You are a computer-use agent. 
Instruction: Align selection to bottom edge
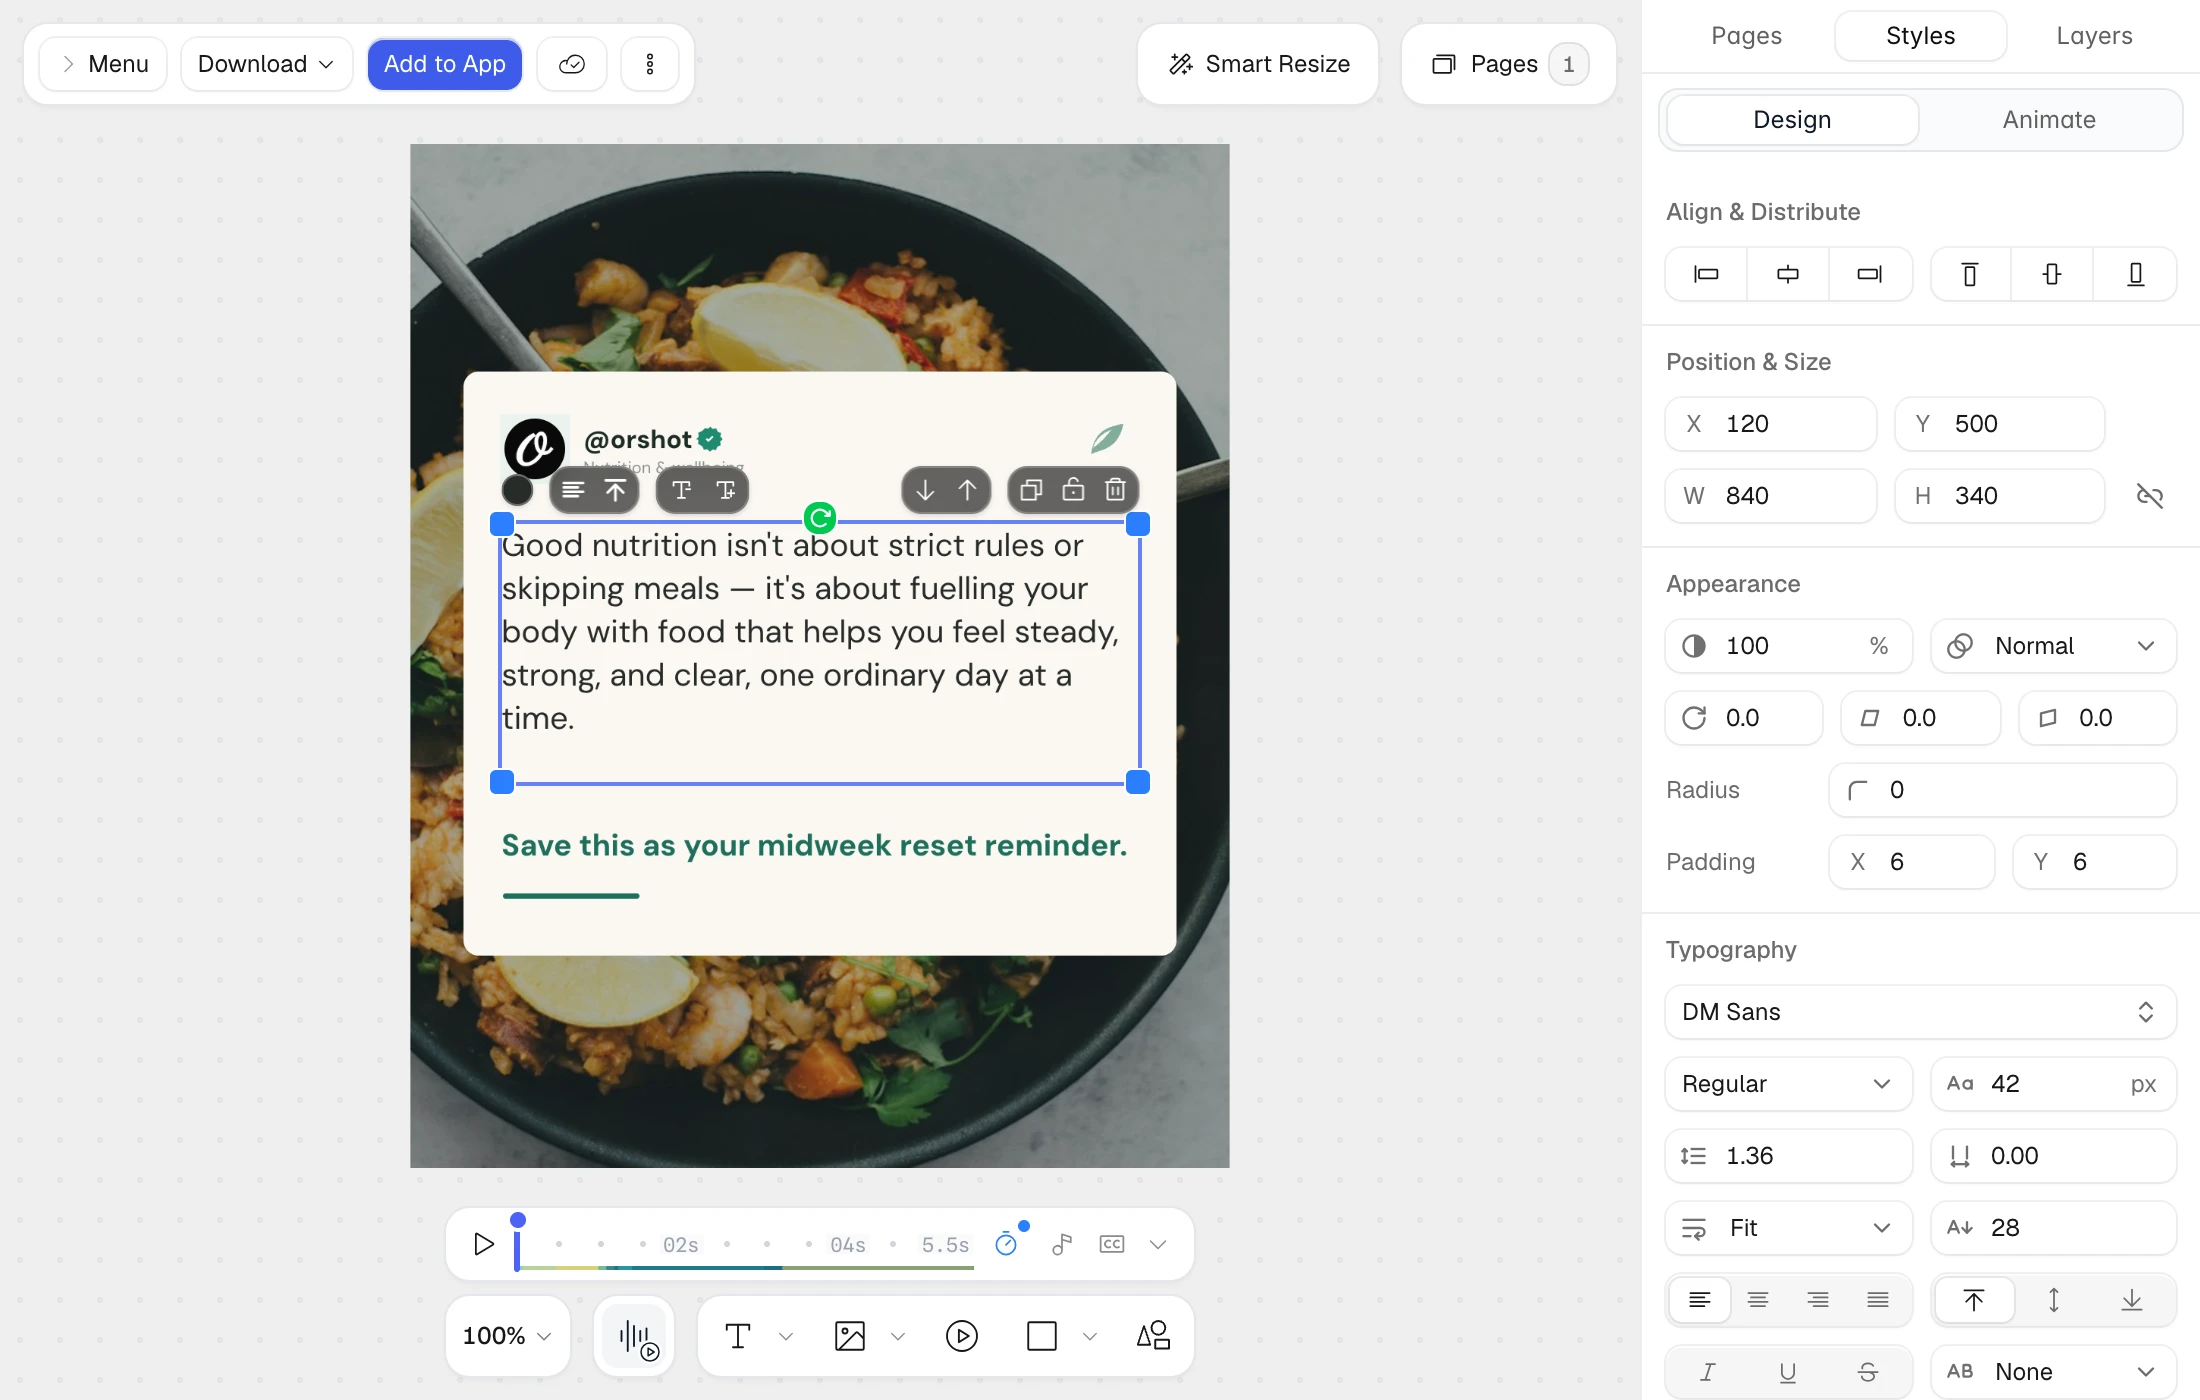2135,274
